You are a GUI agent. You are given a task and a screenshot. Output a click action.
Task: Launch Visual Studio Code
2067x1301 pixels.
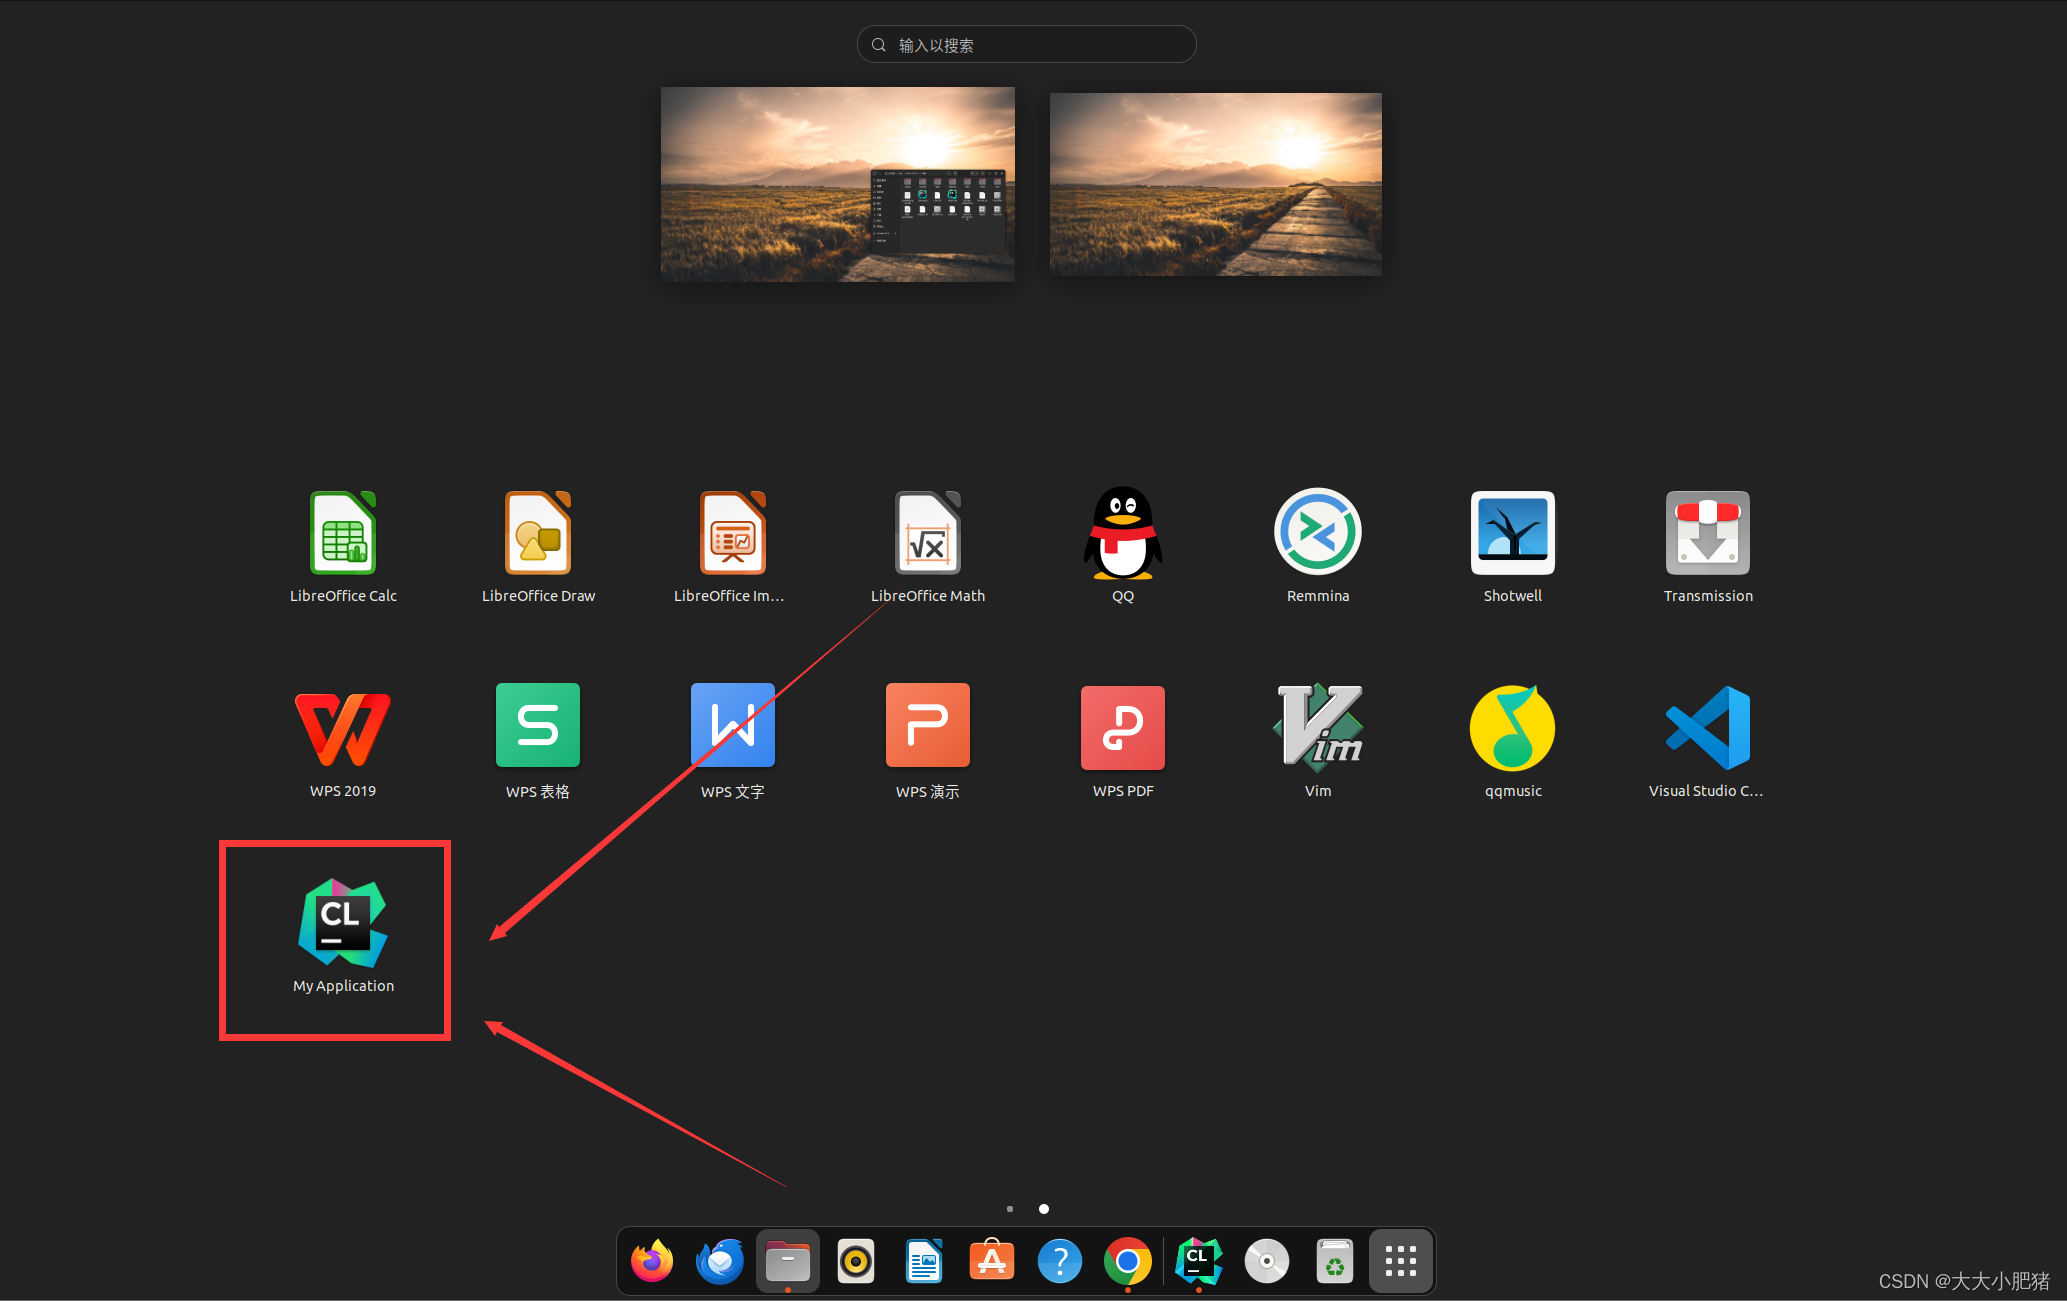click(x=1708, y=742)
